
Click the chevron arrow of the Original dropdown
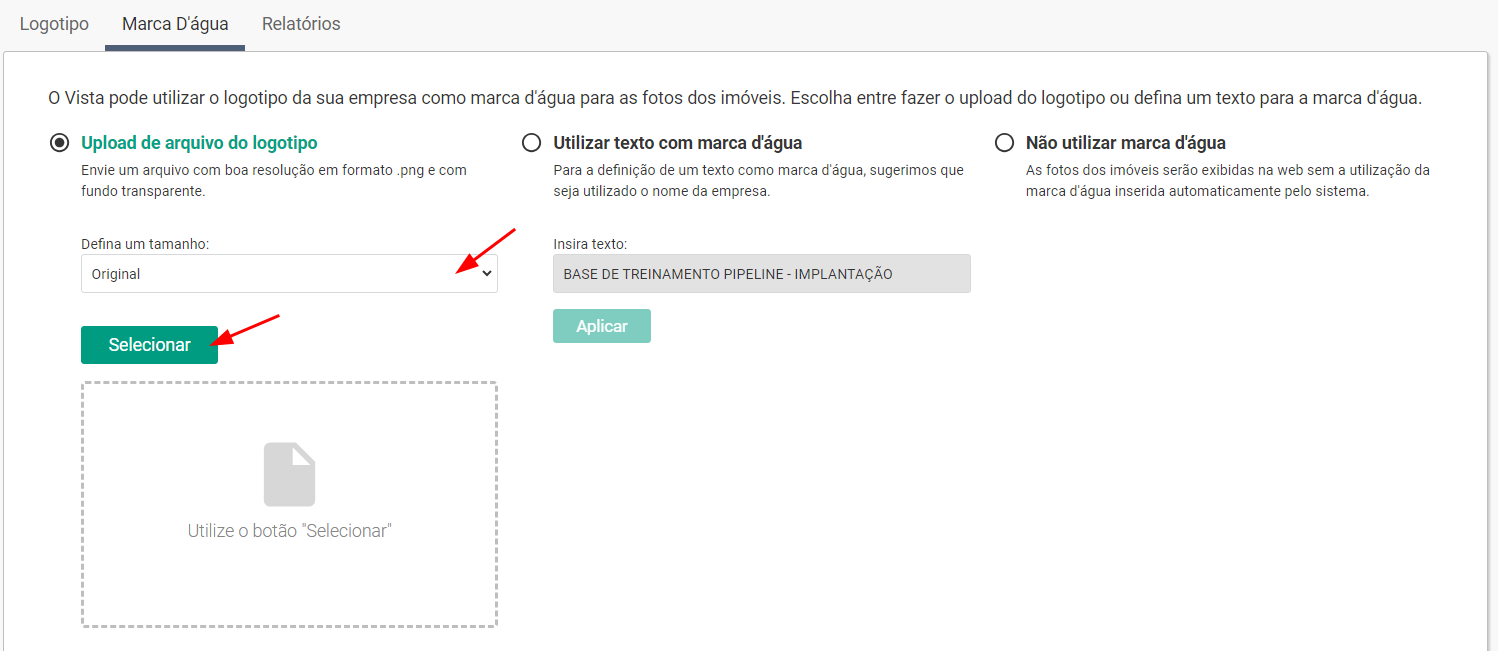[x=487, y=274]
